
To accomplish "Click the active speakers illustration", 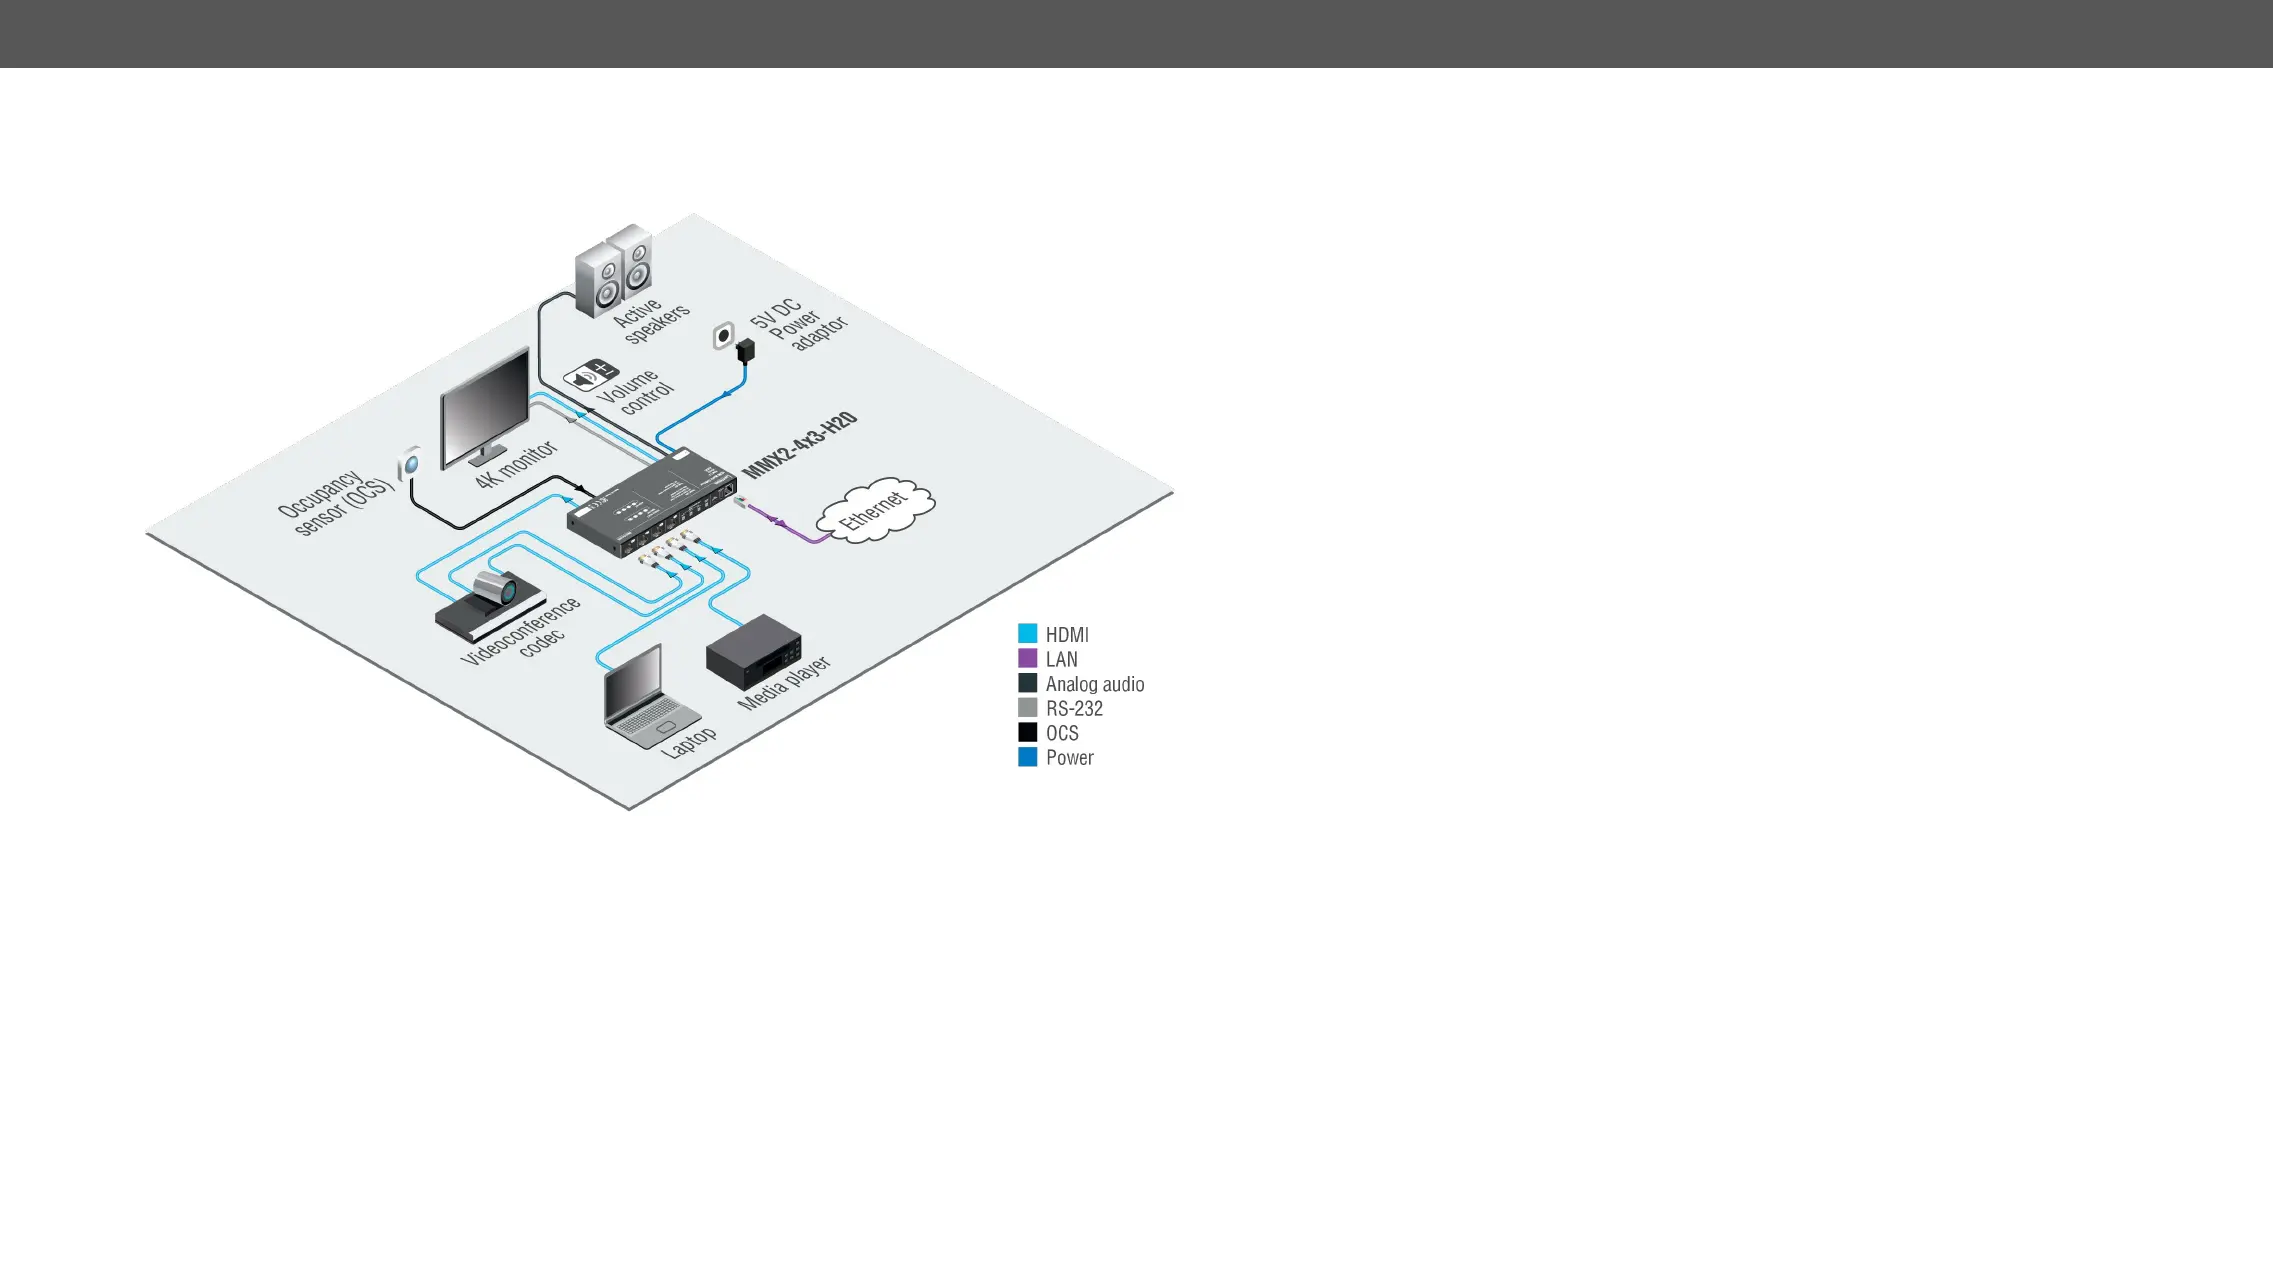I will pos(614,269).
